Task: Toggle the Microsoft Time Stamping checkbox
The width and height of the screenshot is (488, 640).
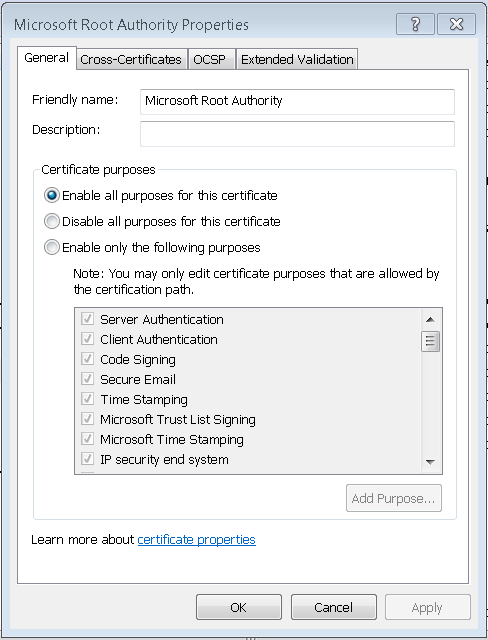Action: (87, 439)
